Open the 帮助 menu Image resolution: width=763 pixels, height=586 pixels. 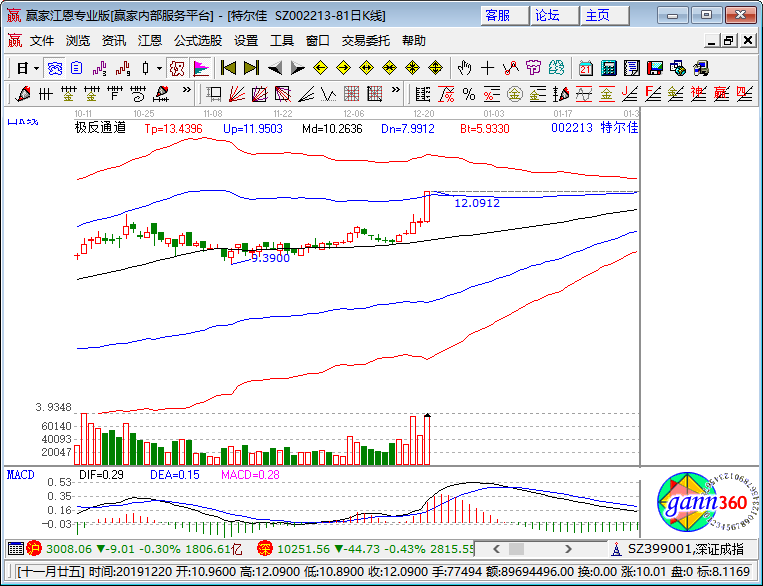click(x=414, y=41)
